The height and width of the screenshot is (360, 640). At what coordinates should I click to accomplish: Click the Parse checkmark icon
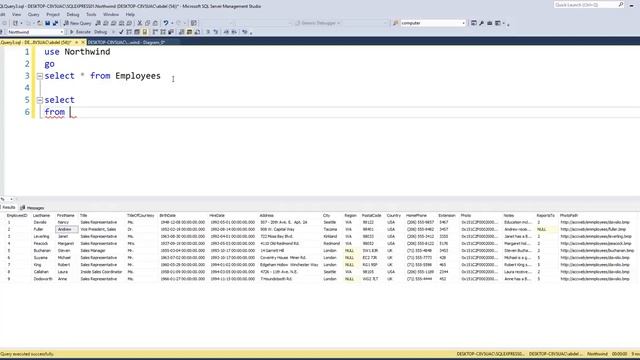[121, 32]
